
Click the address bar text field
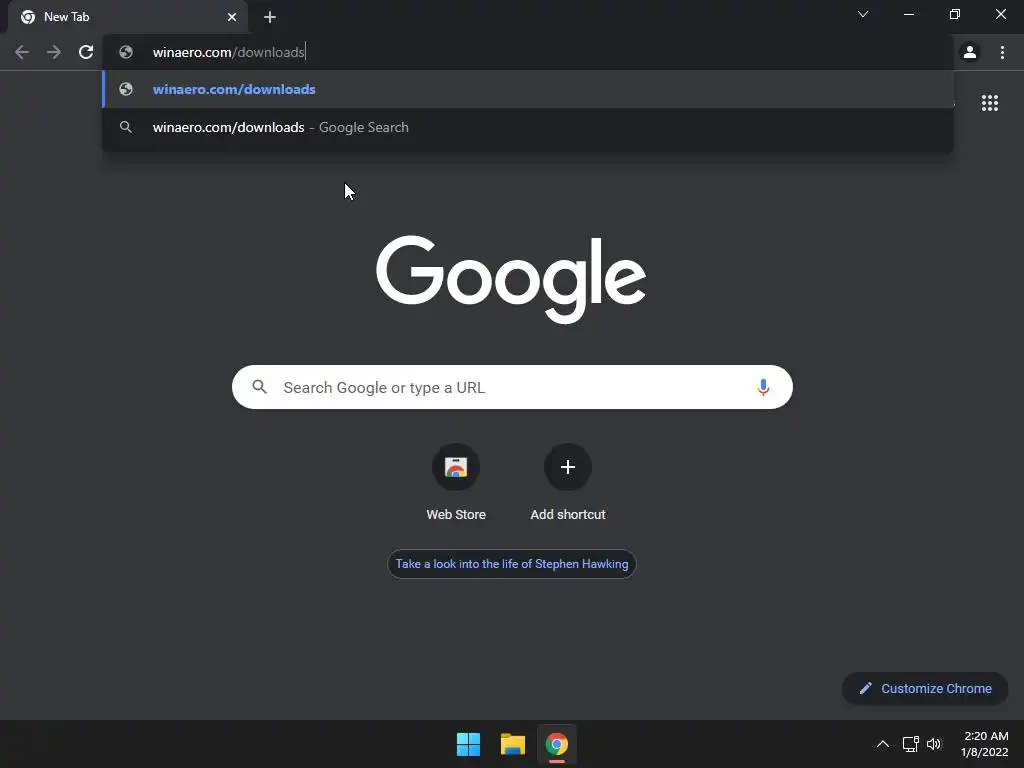(x=528, y=52)
